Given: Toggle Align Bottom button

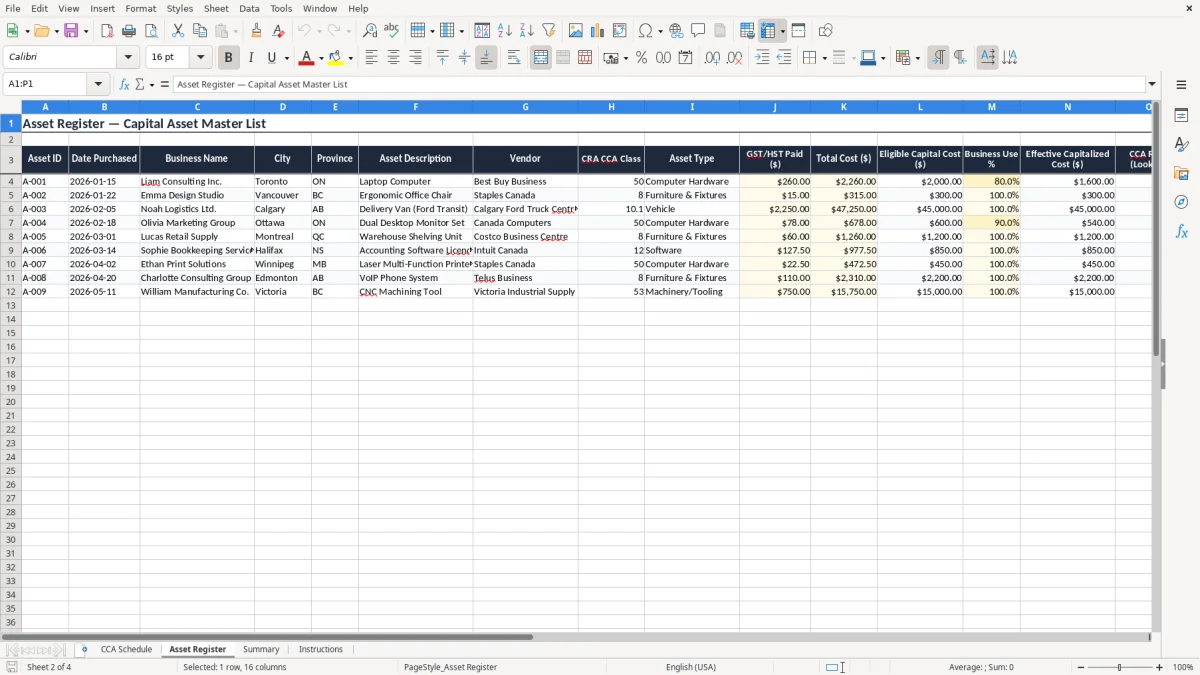Looking at the screenshot, I should pos(486,58).
